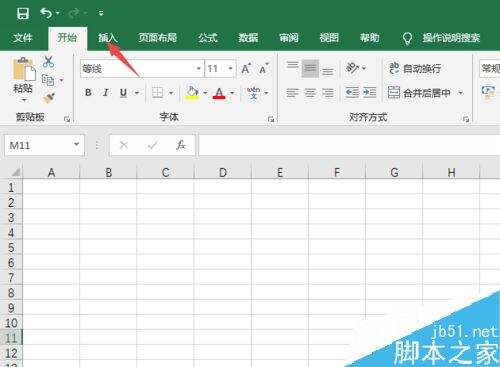This screenshot has width=500, height=367.
Task: Open the 字体 dialog launcher
Action: pos(271,119)
